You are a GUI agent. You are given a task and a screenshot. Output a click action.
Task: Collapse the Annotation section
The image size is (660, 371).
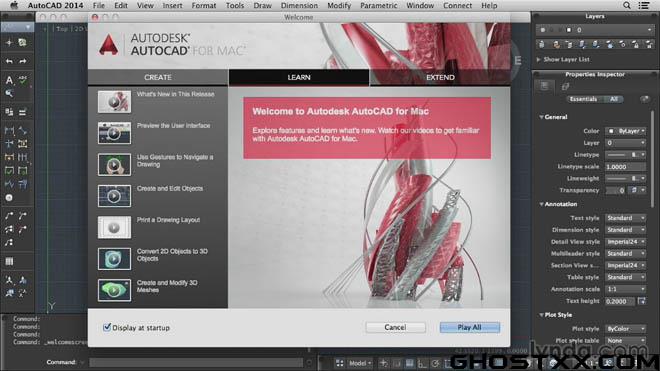[x=541, y=204]
